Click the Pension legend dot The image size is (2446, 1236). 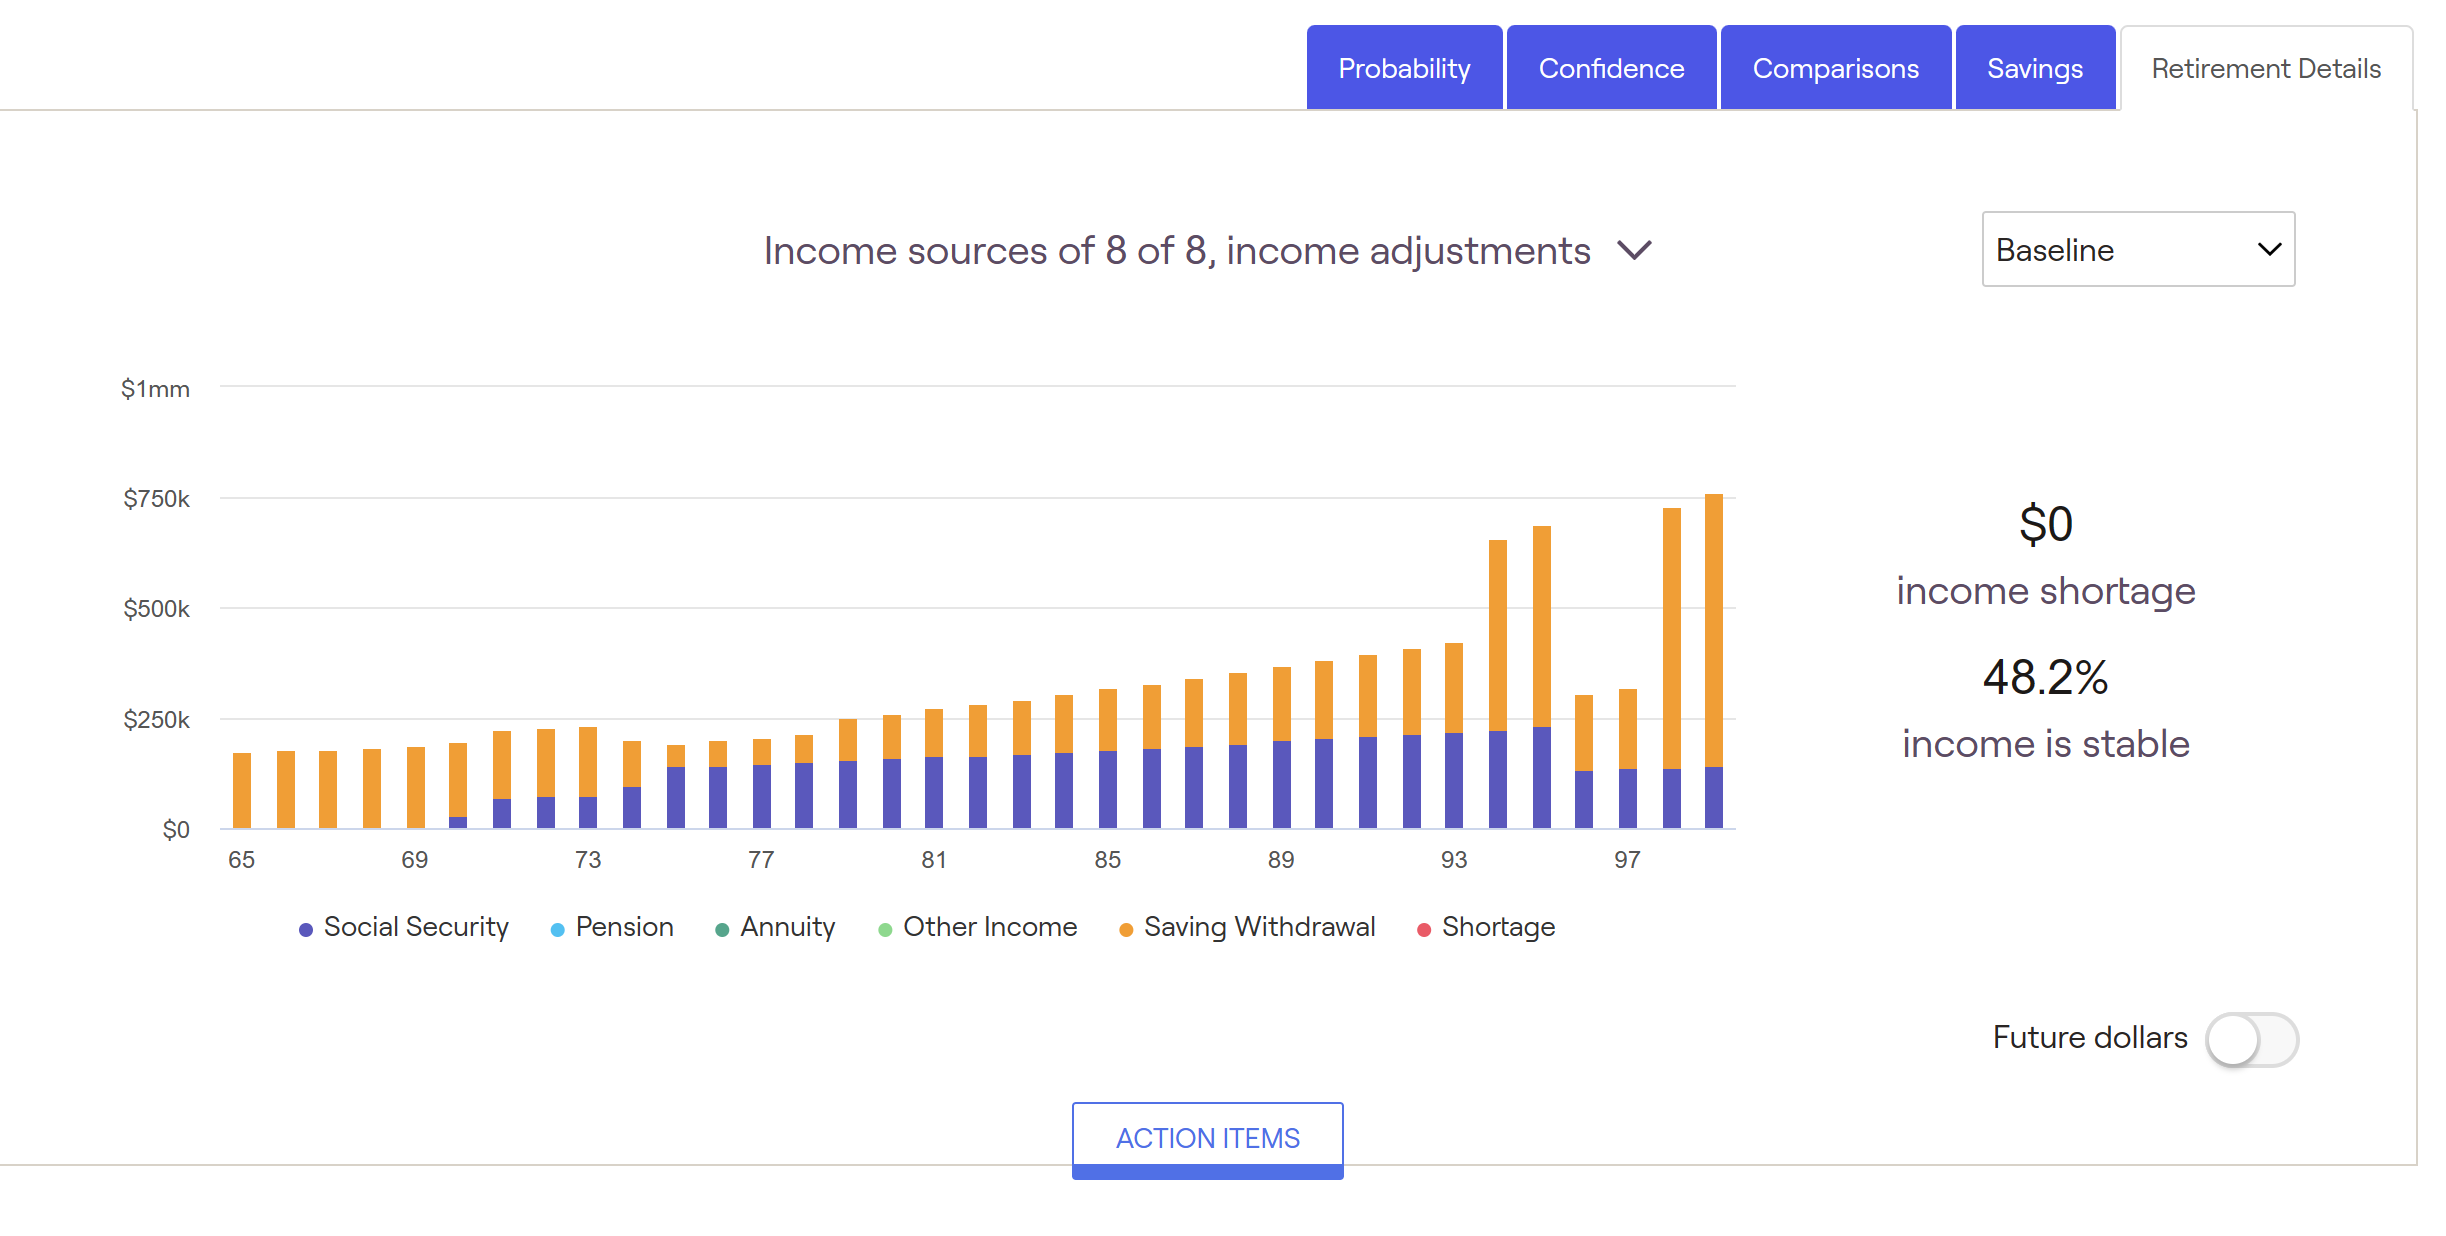click(x=556, y=928)
